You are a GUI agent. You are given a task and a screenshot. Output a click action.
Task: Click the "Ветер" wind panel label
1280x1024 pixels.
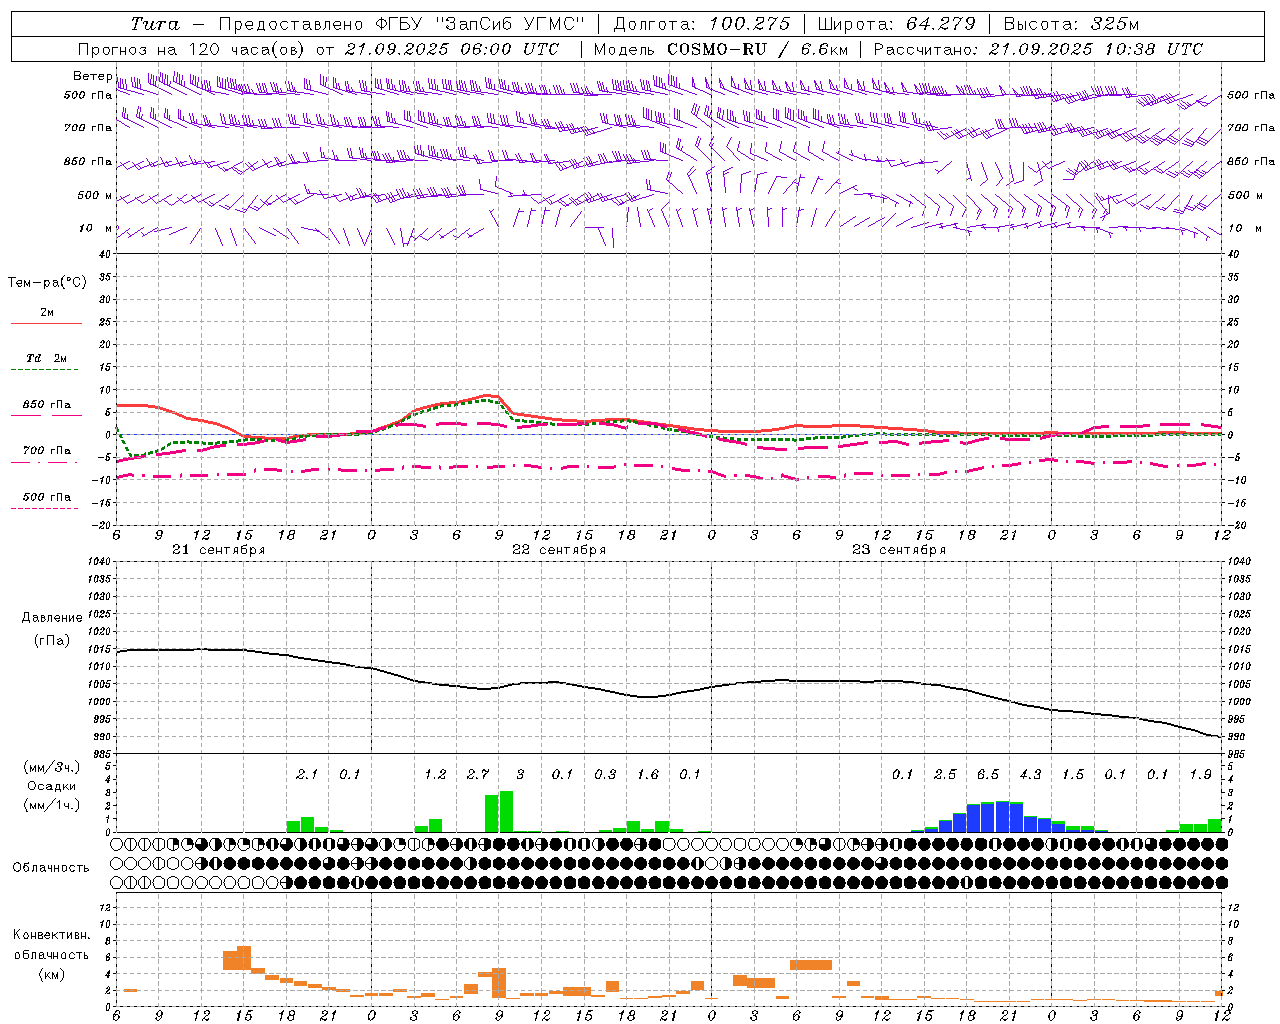tap(92, 76)
